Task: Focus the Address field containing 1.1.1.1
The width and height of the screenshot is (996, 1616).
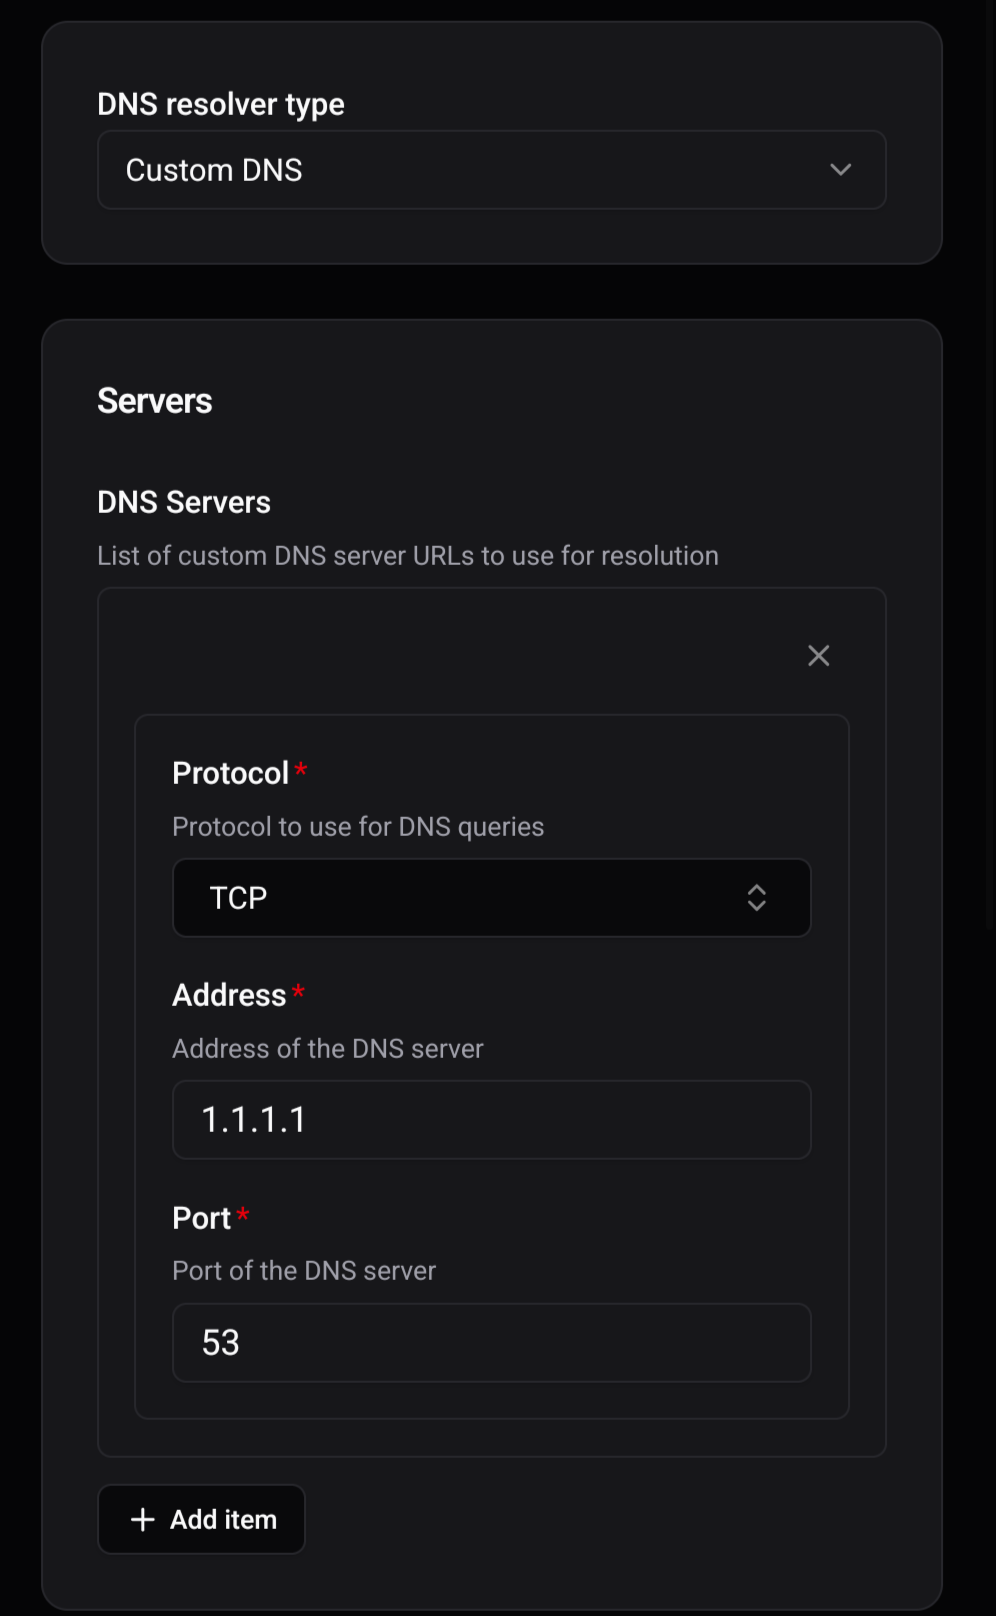Action: tap(491, 1120)
